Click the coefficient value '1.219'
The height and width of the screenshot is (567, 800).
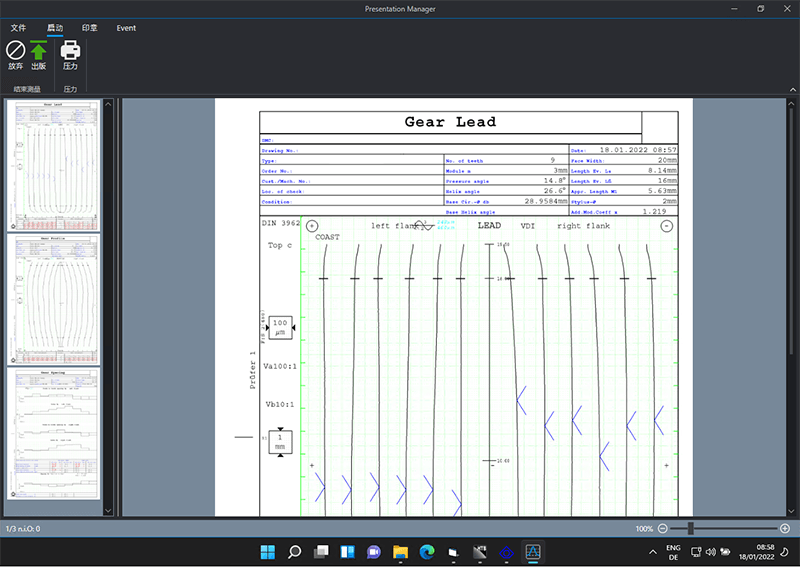(654, 211)
